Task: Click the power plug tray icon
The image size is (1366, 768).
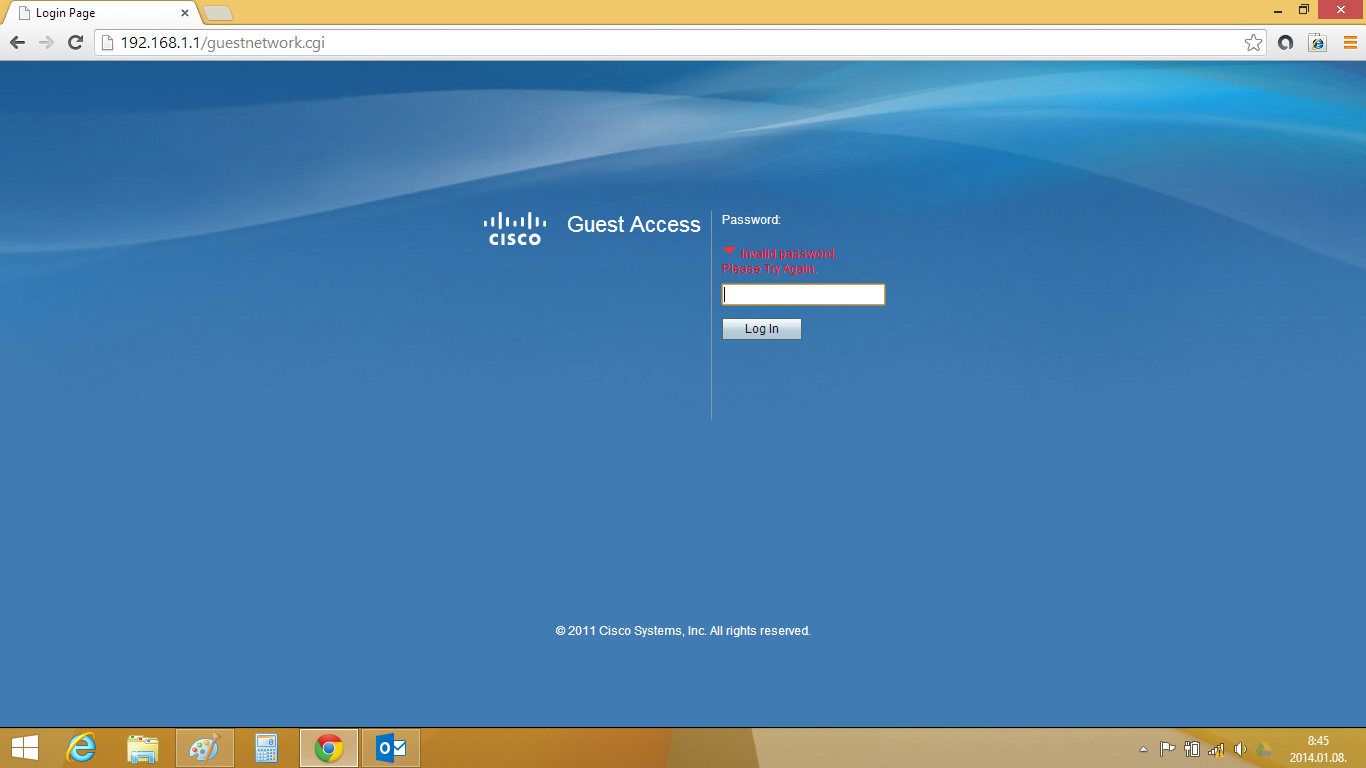Action: pyautogui.click(x=1191, y=749)
